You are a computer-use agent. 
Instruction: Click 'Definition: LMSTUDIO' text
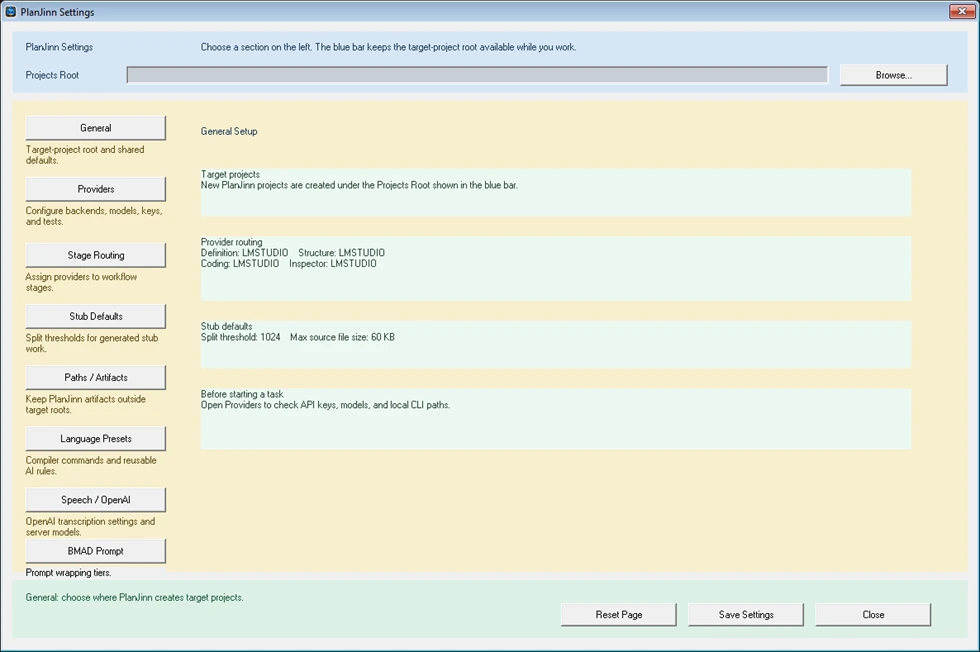(244, 253)
